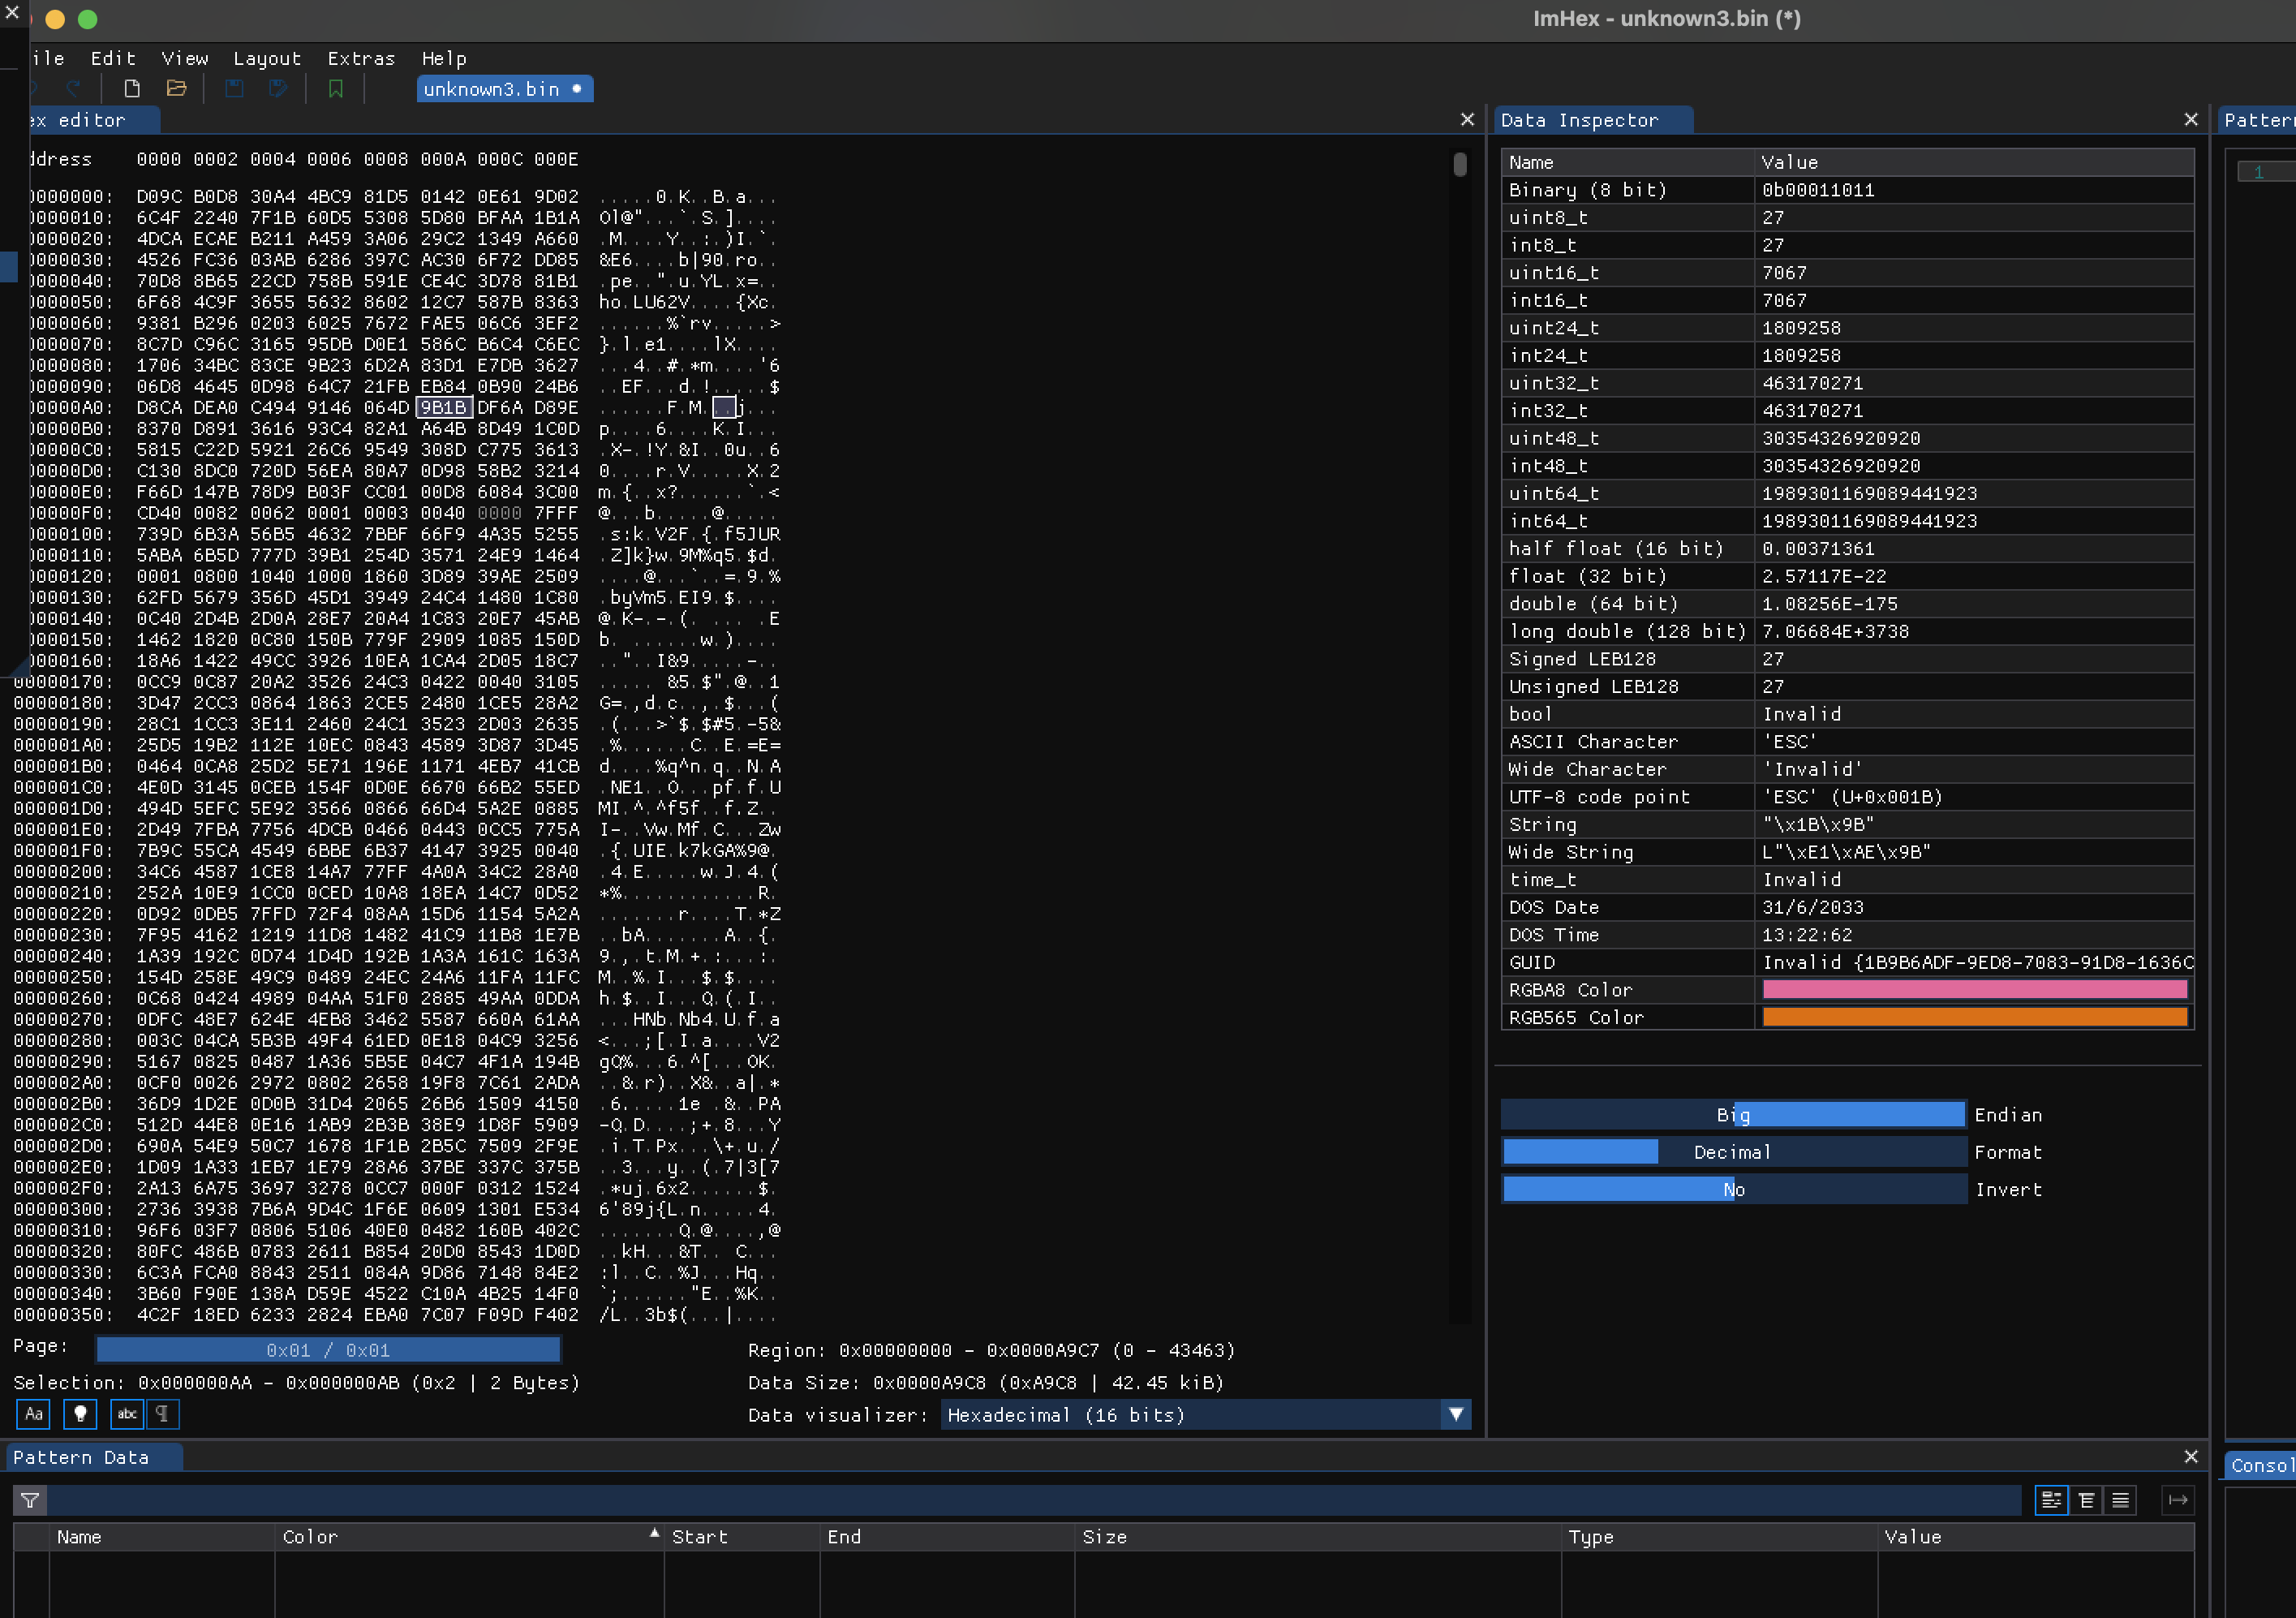Toggle the Big Endian switch in Data Inspector
2296x1618 pixels.
1733,1114
